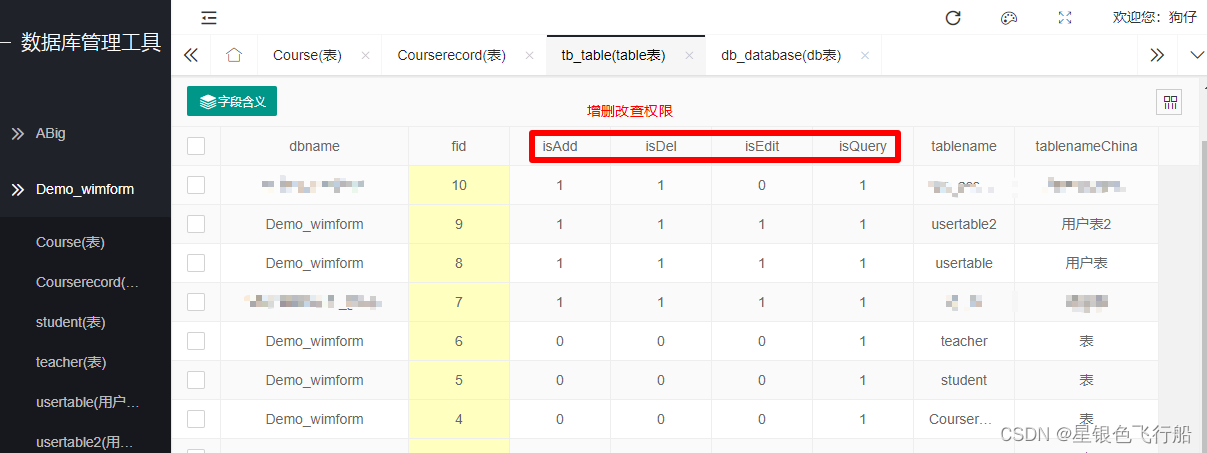Switch to the db_database(db表) tab
Viewport: 1207px width, 453px height.
(781, 56)
